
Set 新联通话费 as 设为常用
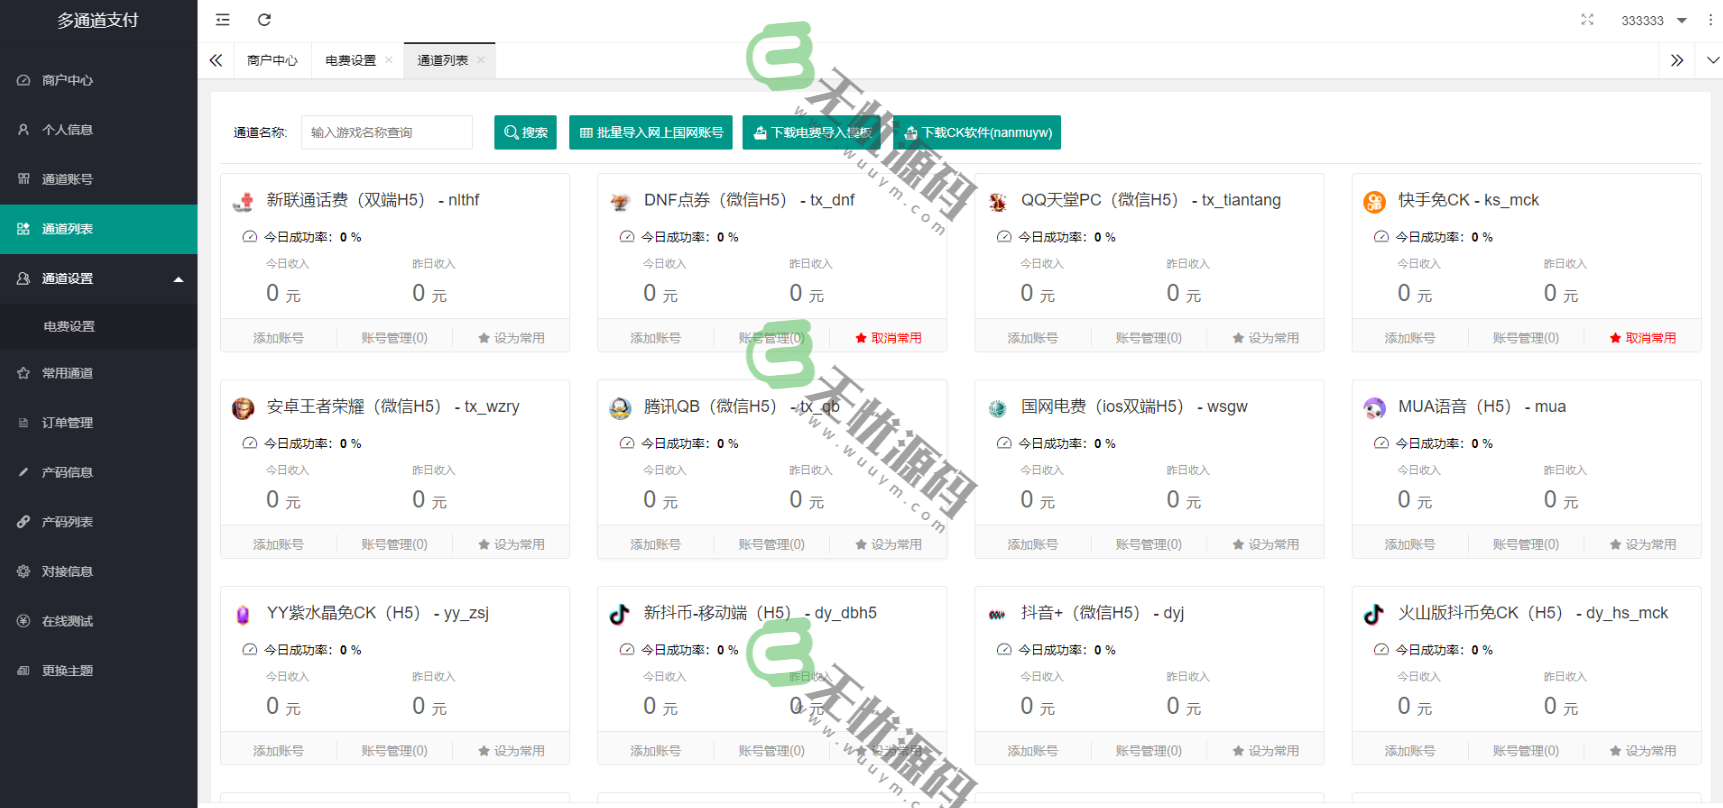pyautogui.click(x=511, y=338)
